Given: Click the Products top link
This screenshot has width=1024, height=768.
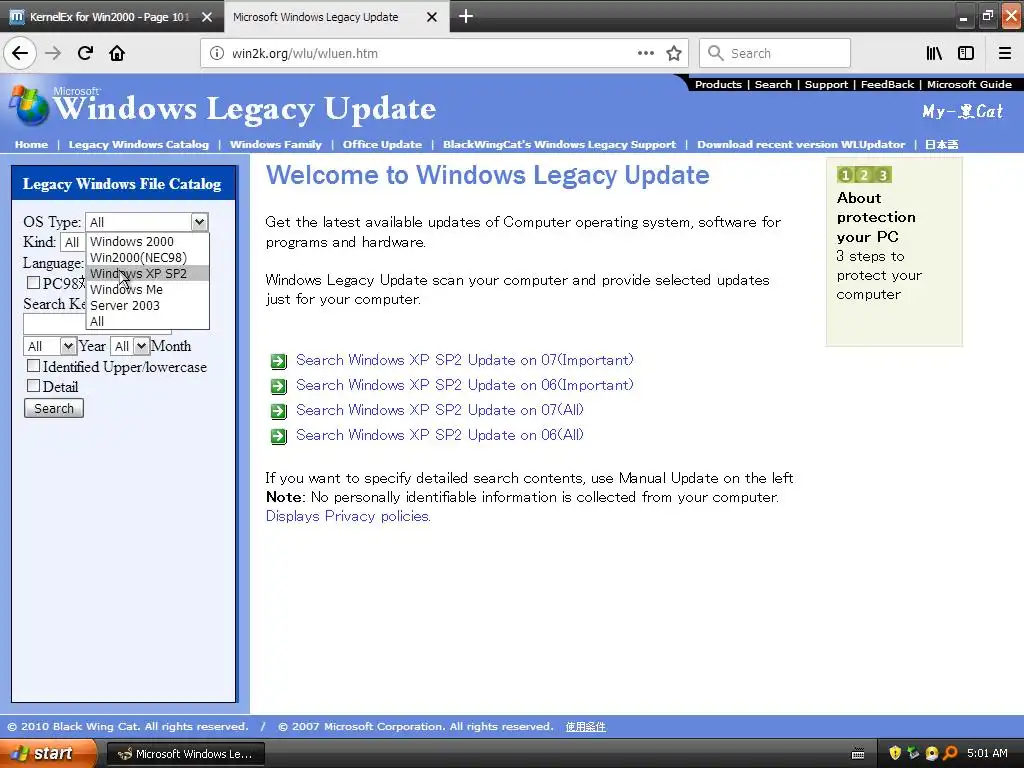Looking at the screenshot, I should pos(718,84).
